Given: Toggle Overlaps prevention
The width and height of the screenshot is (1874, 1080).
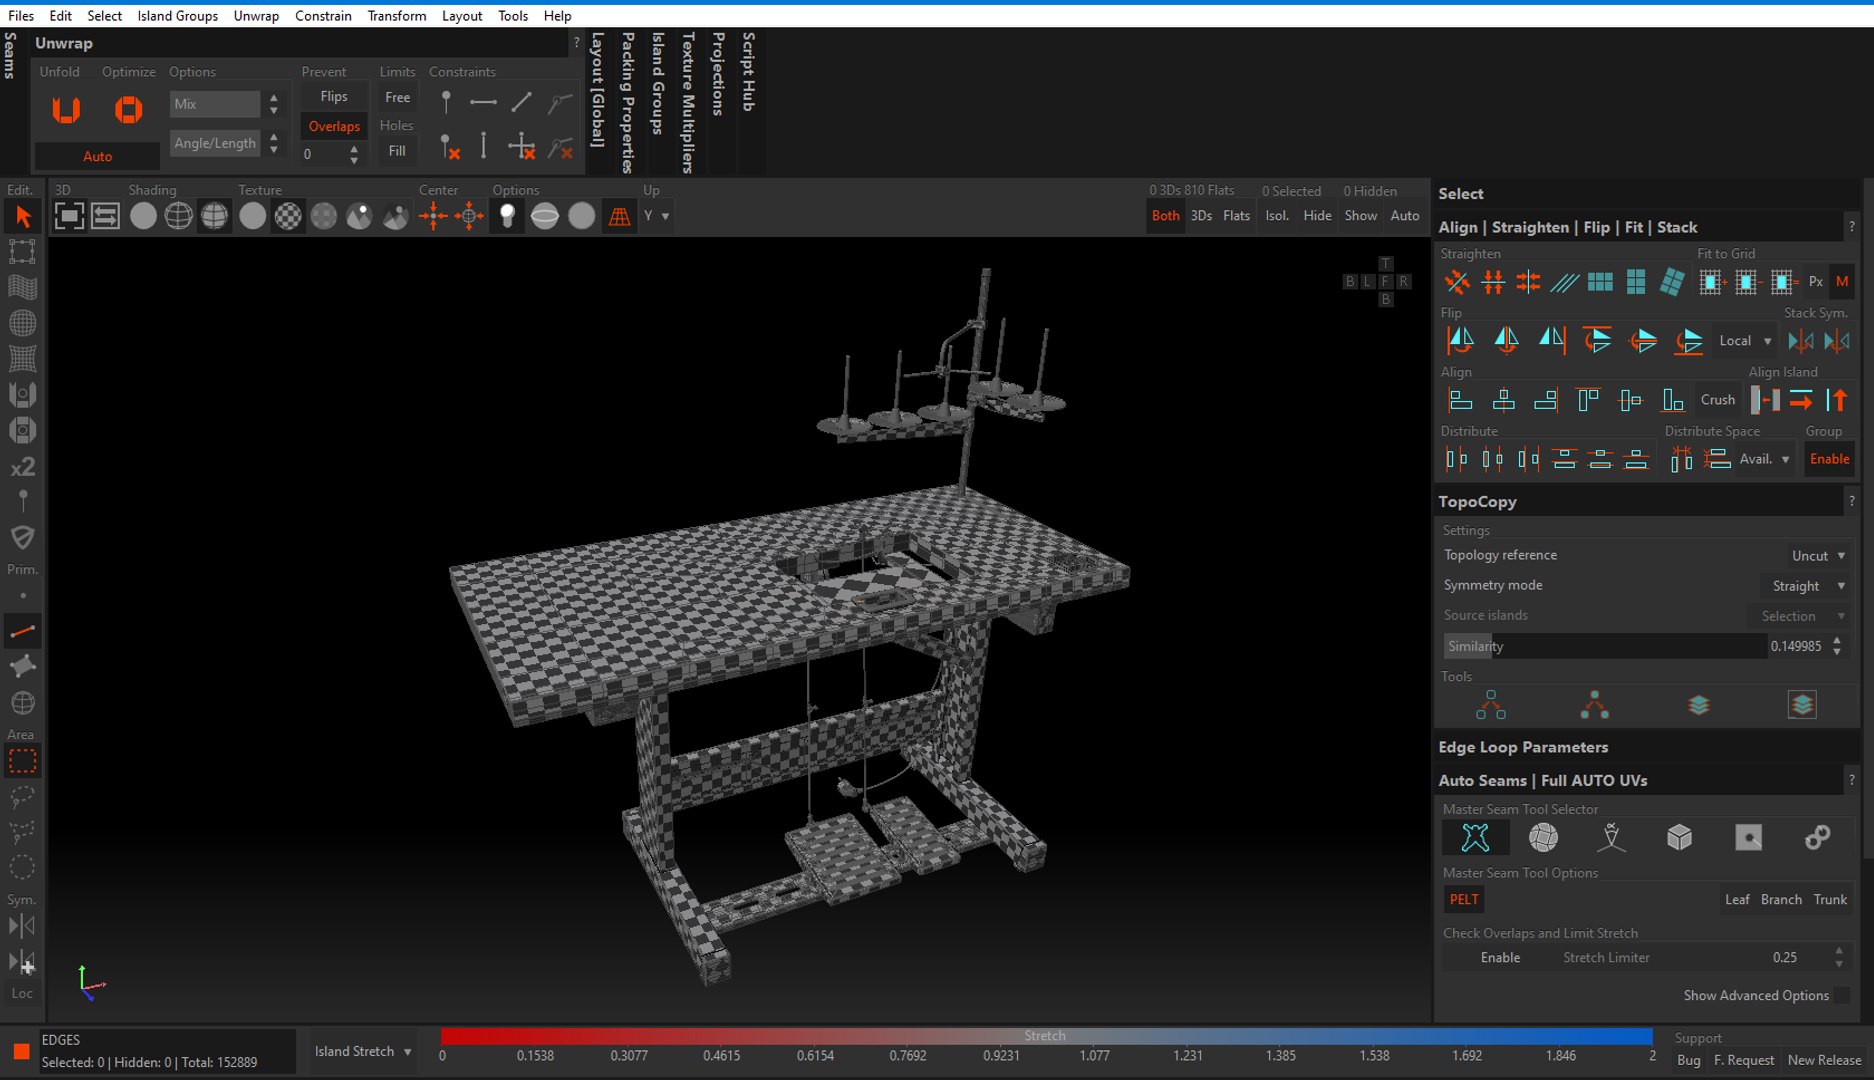Looking at the screenshot, I should (334, 126).
